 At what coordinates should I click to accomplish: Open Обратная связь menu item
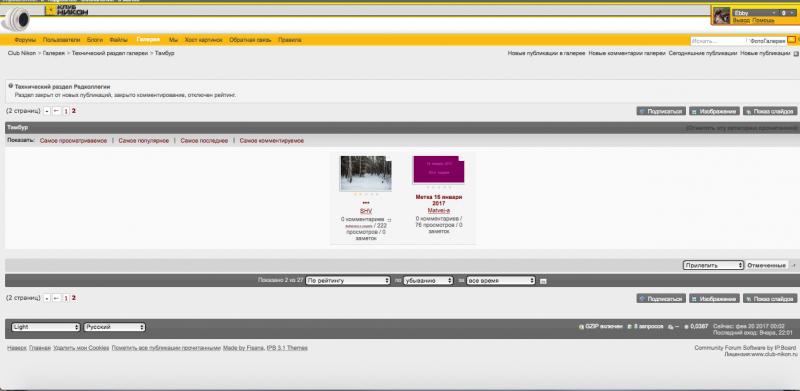click(251, 40)
